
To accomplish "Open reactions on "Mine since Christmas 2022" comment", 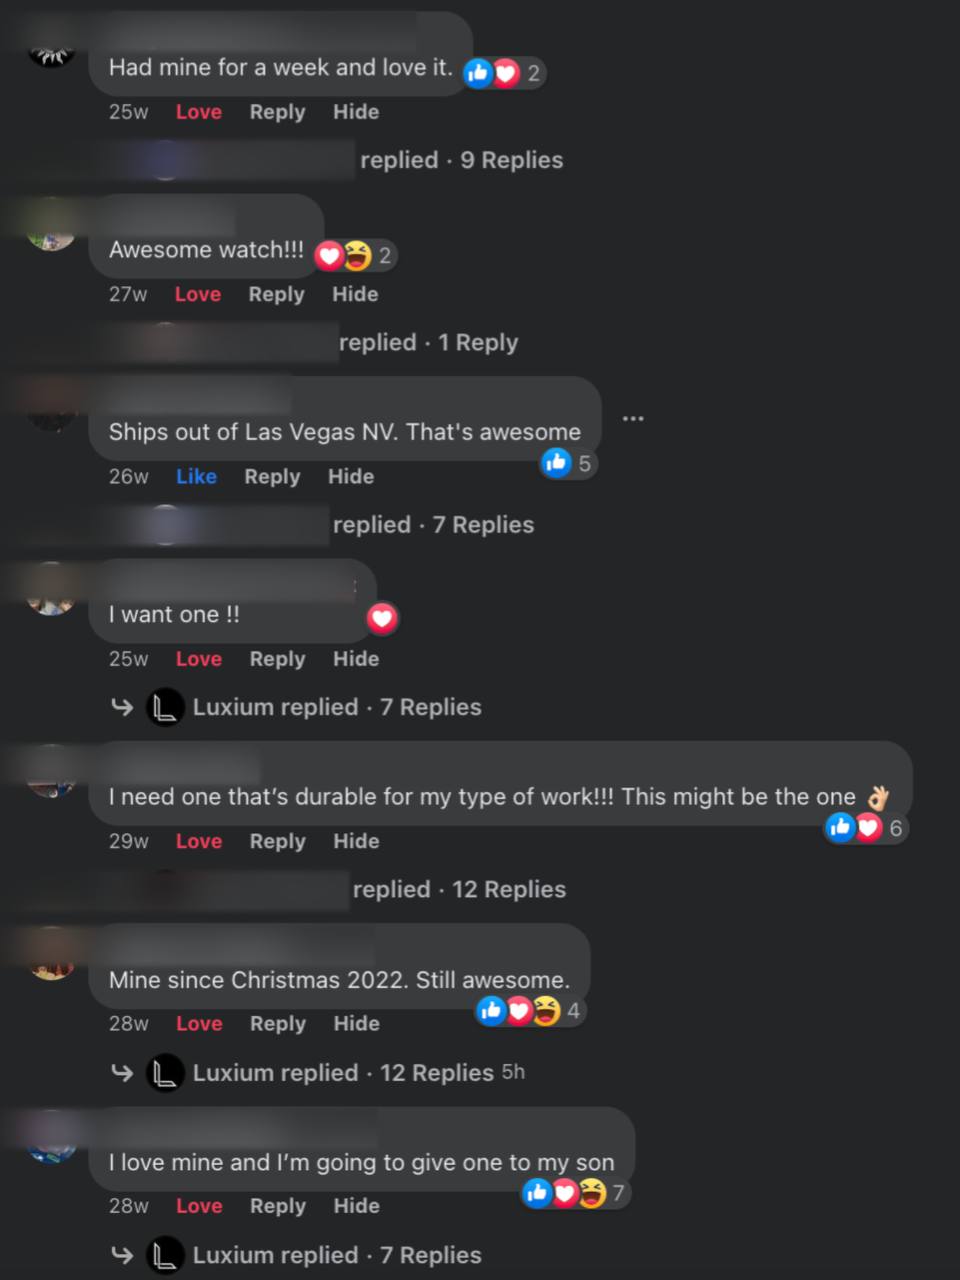I will tap(530, 1011).
